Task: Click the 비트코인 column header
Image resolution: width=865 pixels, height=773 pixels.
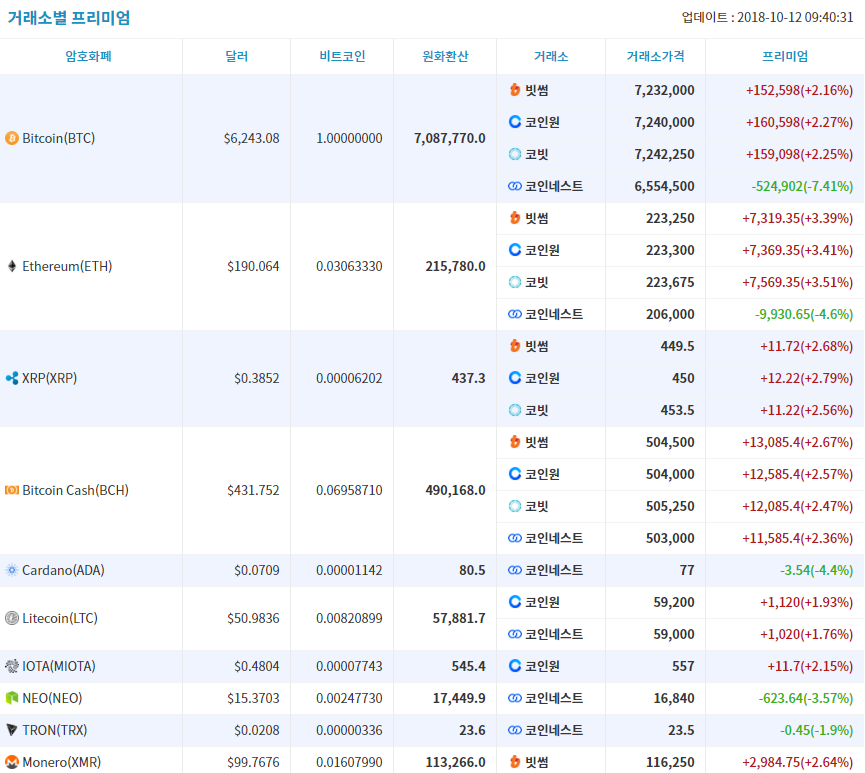Action: 343,56
